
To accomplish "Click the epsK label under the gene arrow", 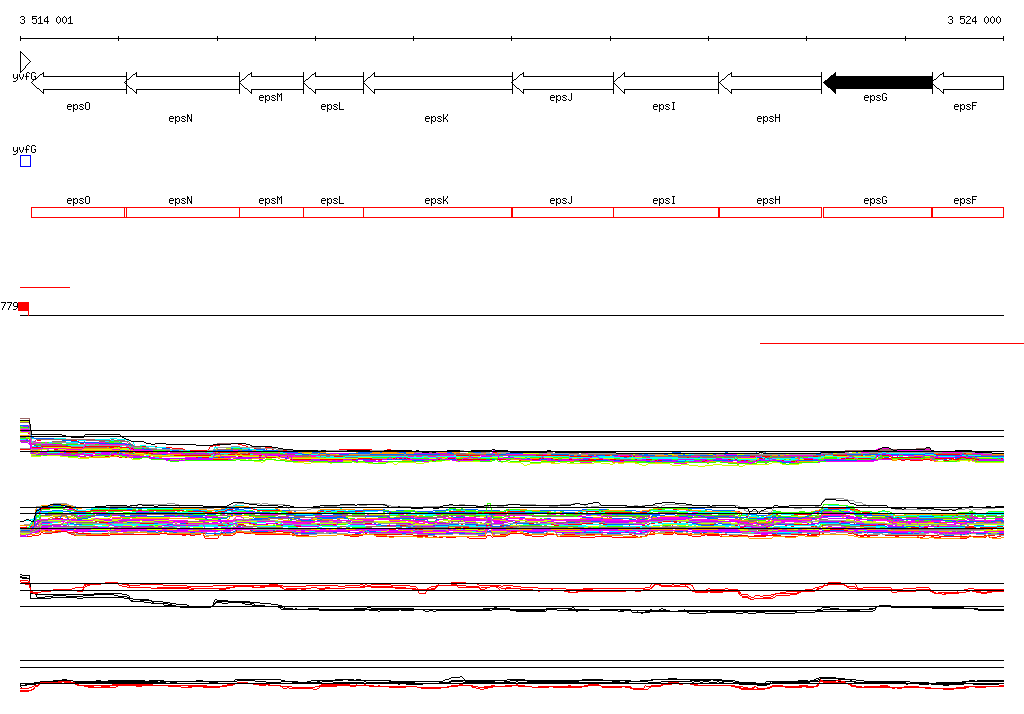I will (x=436, y=118).
